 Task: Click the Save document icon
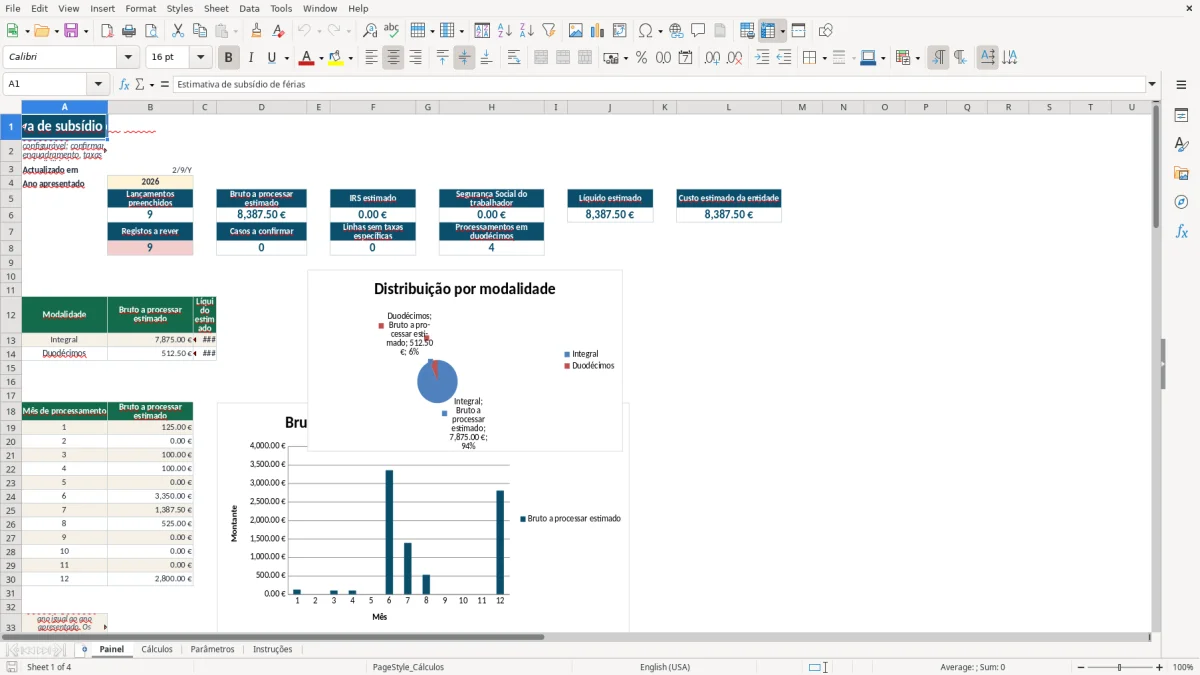pyautogui.click(x=71, y=31)
